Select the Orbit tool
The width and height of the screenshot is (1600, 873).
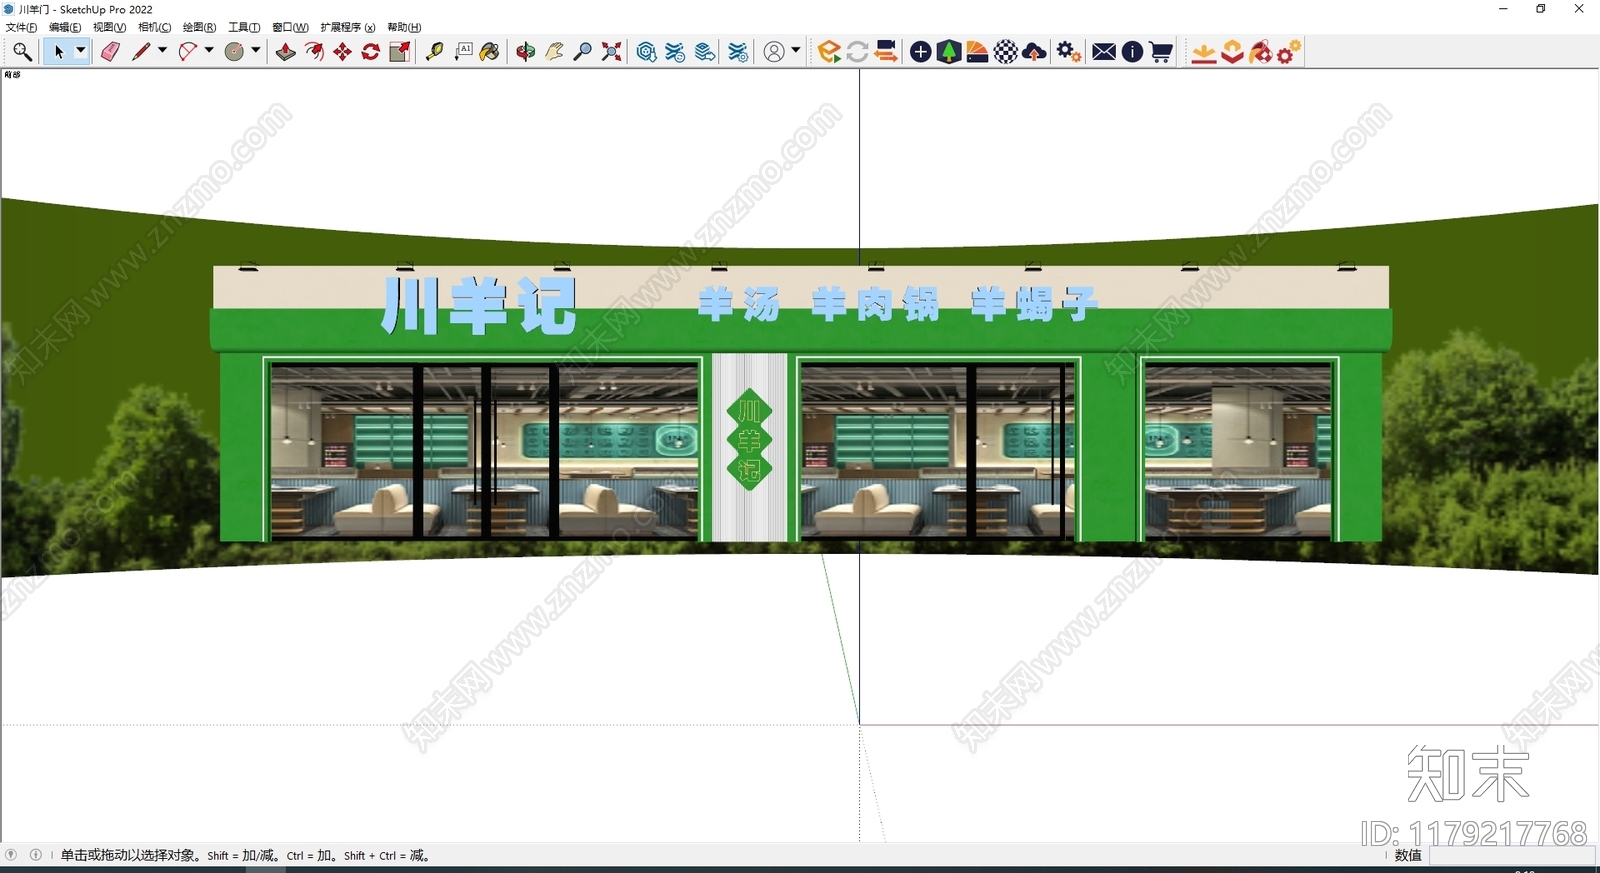(526, 52)
